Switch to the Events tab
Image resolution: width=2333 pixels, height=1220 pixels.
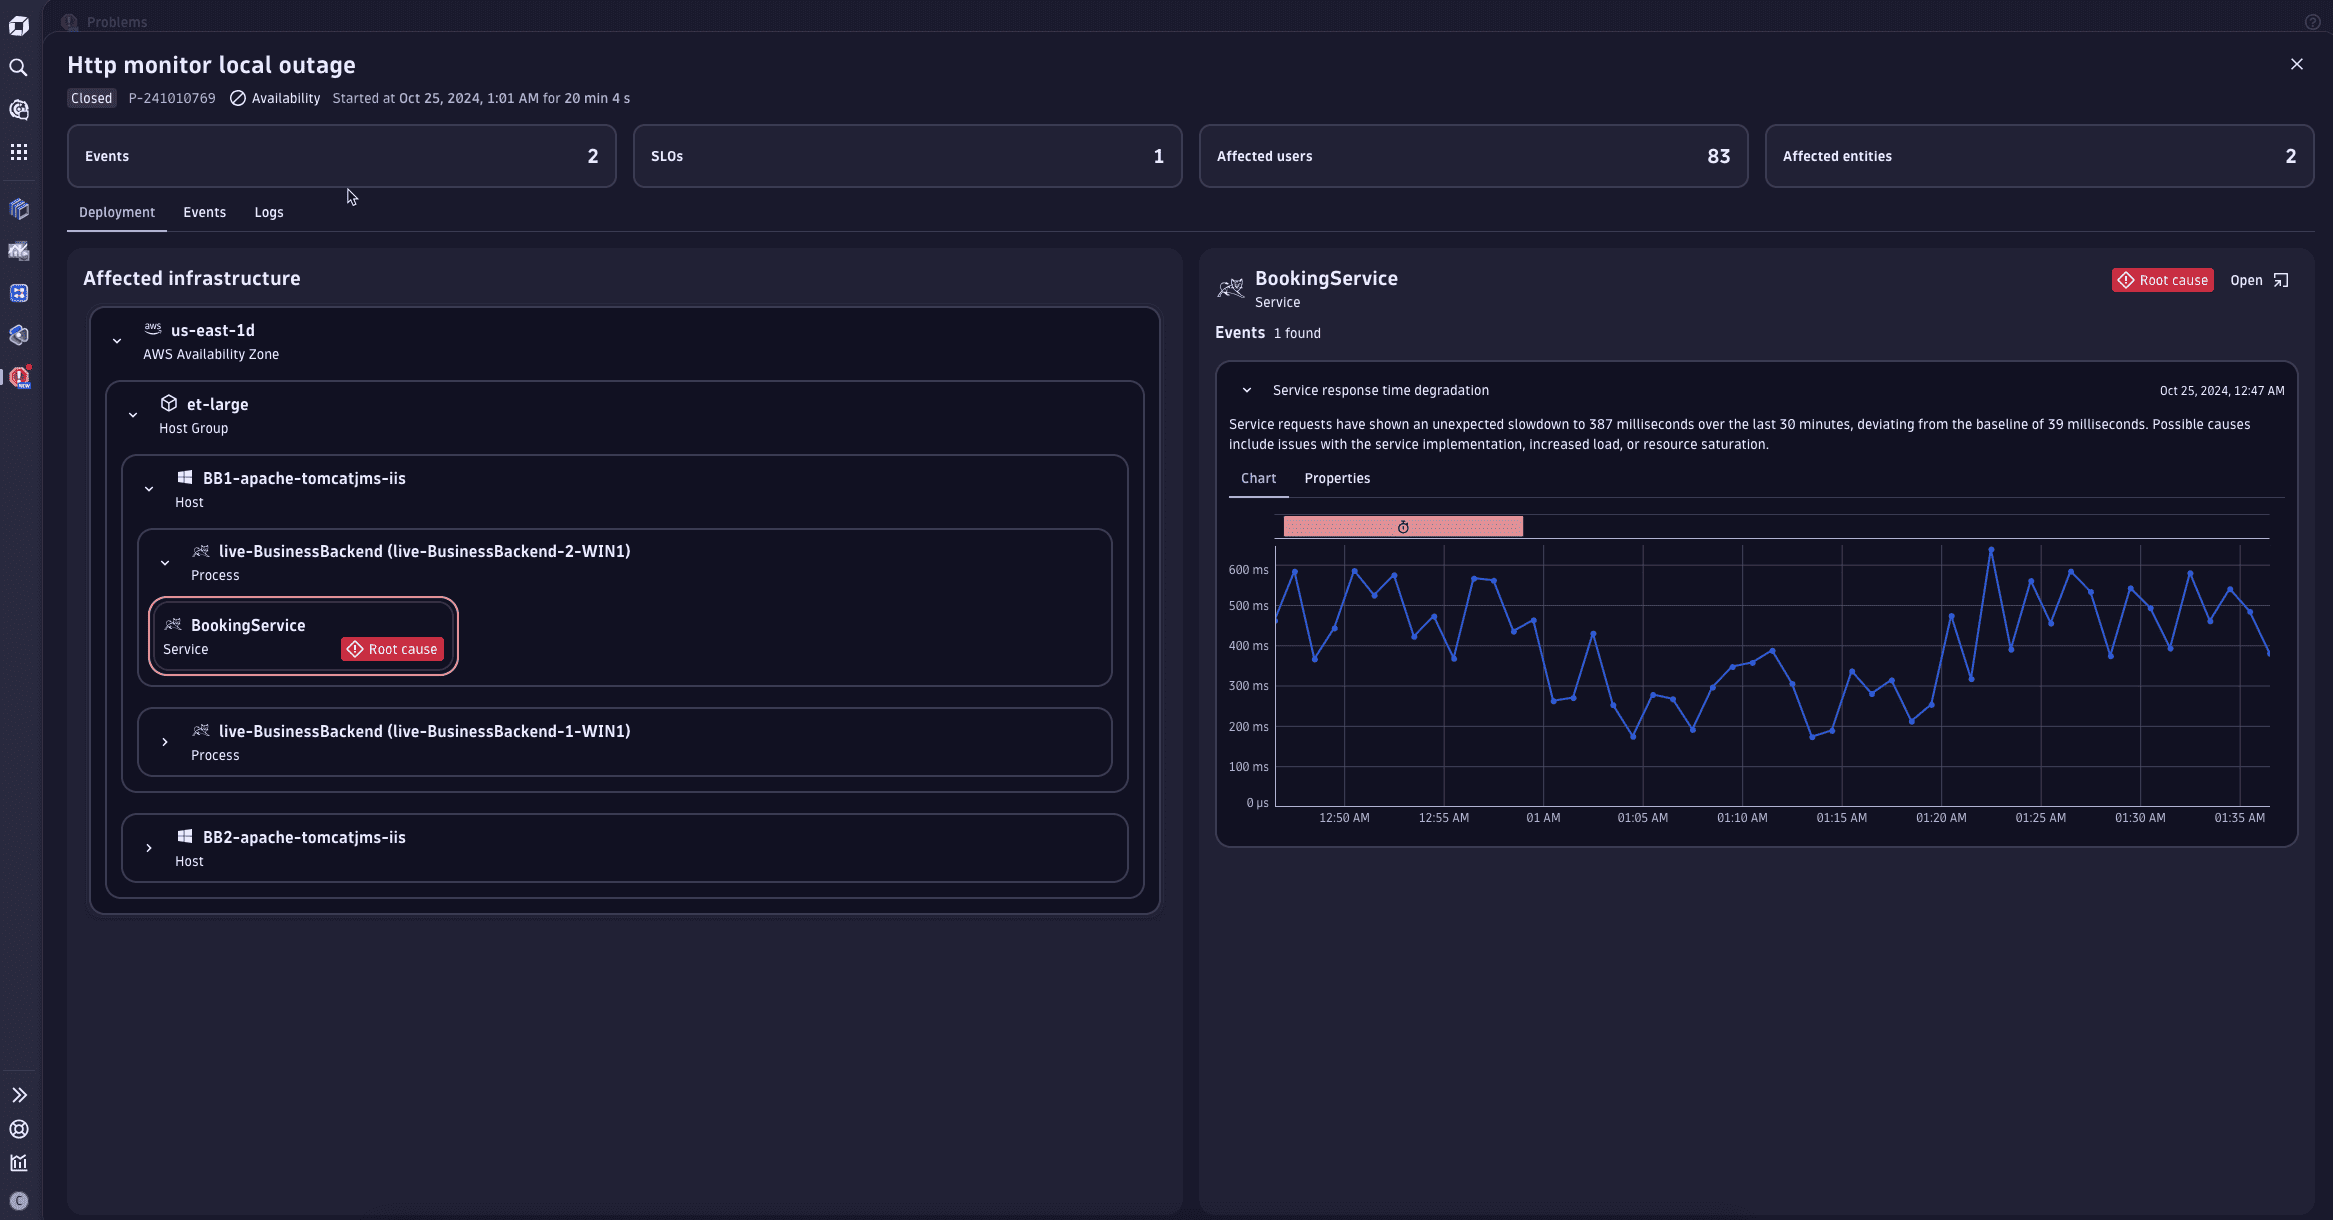coord(204,211)
